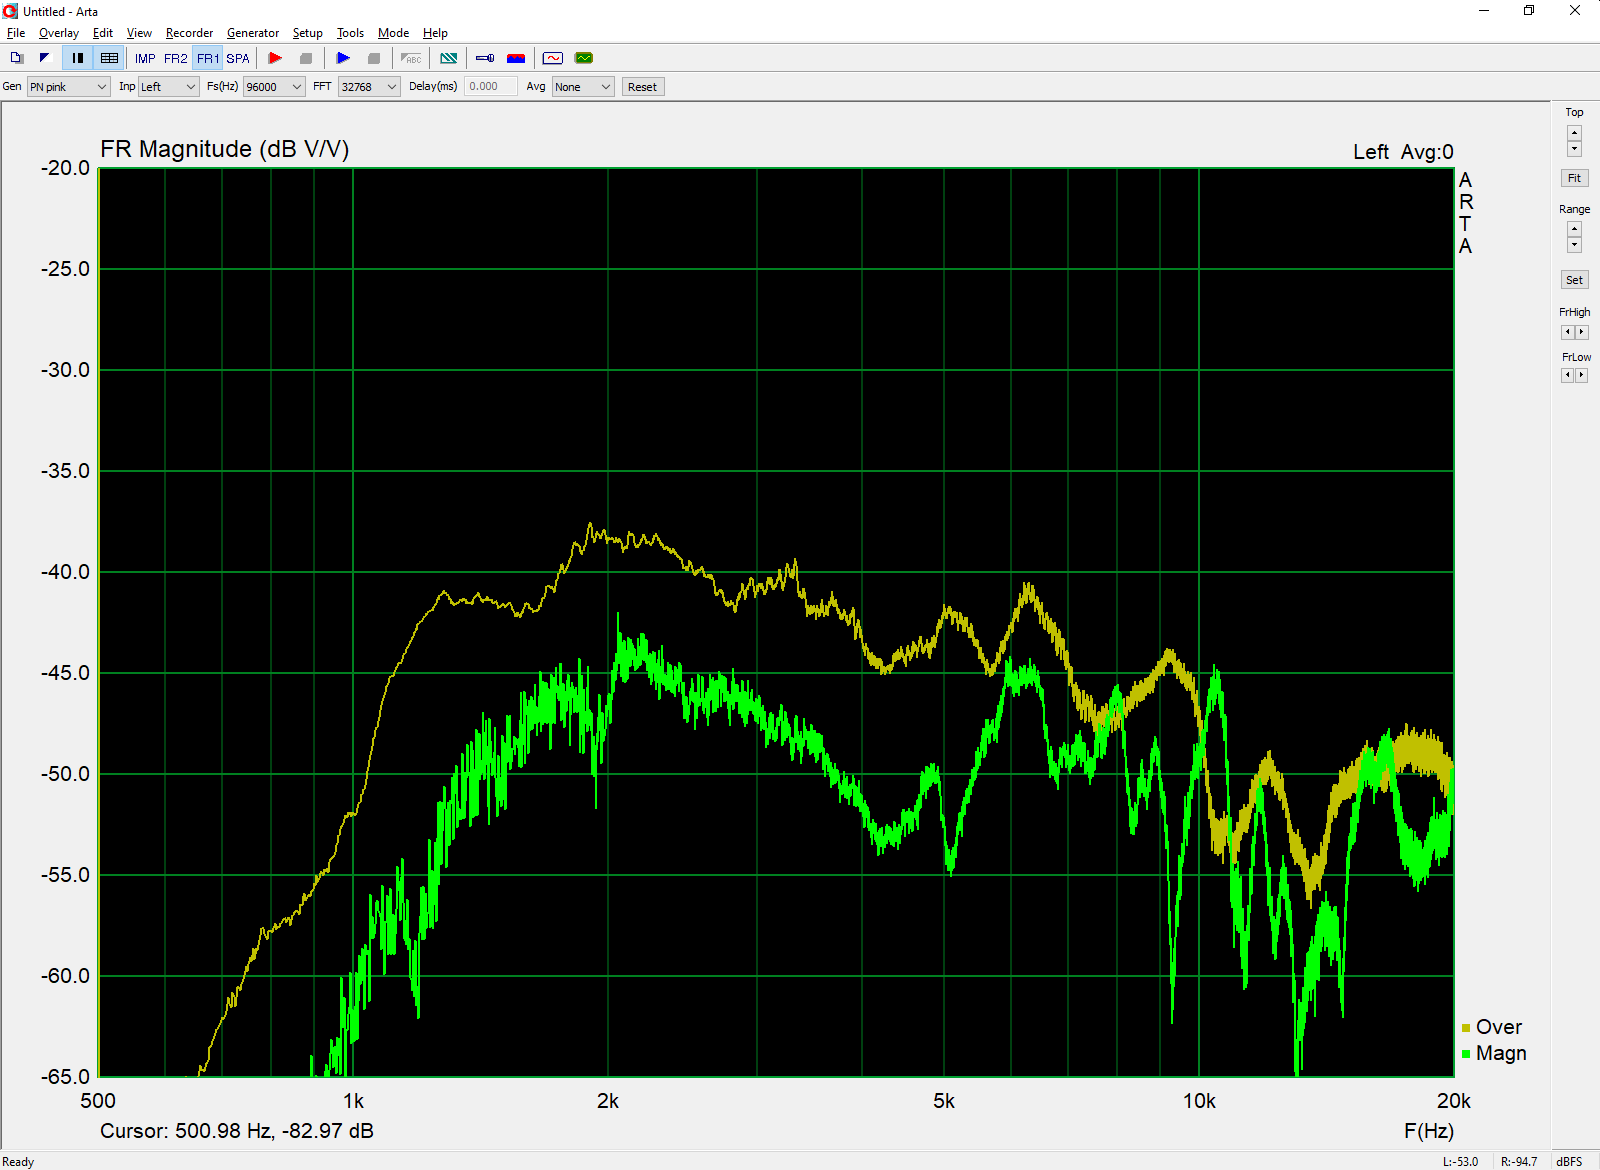Click the L:-53.0 level indicator
Image resolution: width=1600 pixels, height=1170 pixels.
pos(1460,1162)
